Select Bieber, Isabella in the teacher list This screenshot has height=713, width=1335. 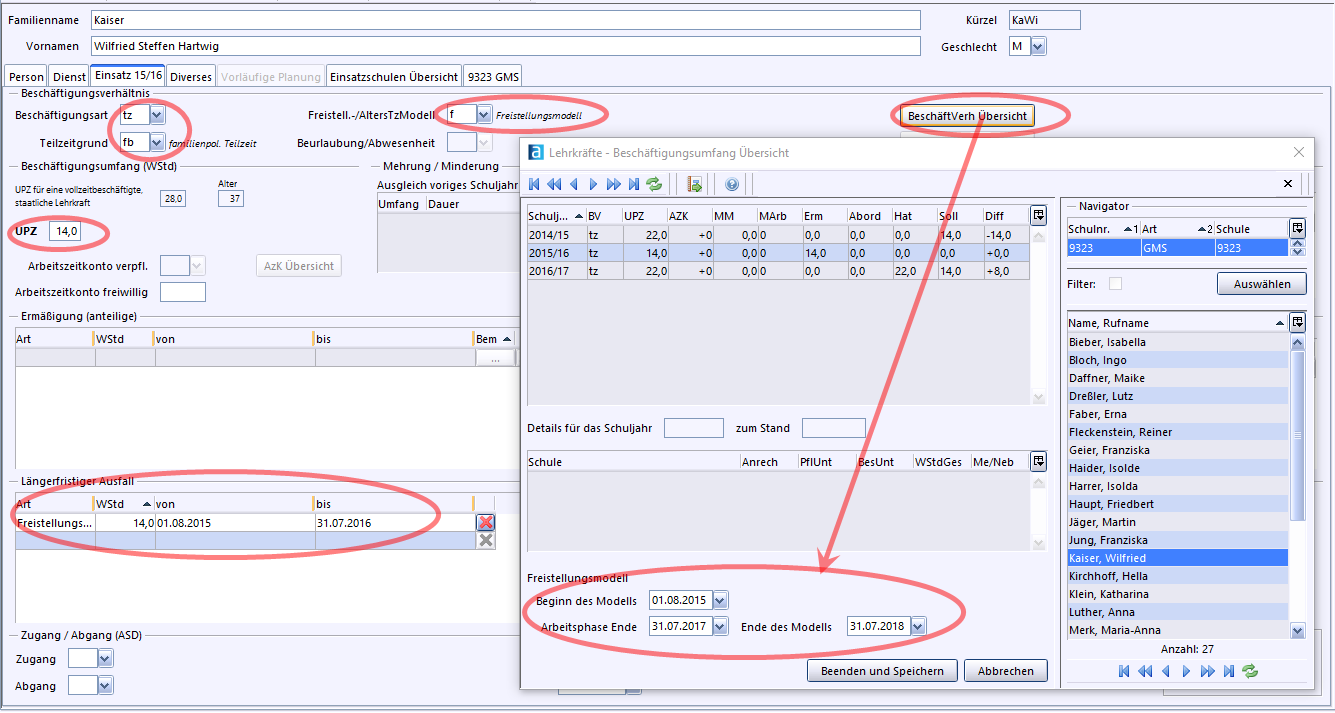pos(1177,342)
